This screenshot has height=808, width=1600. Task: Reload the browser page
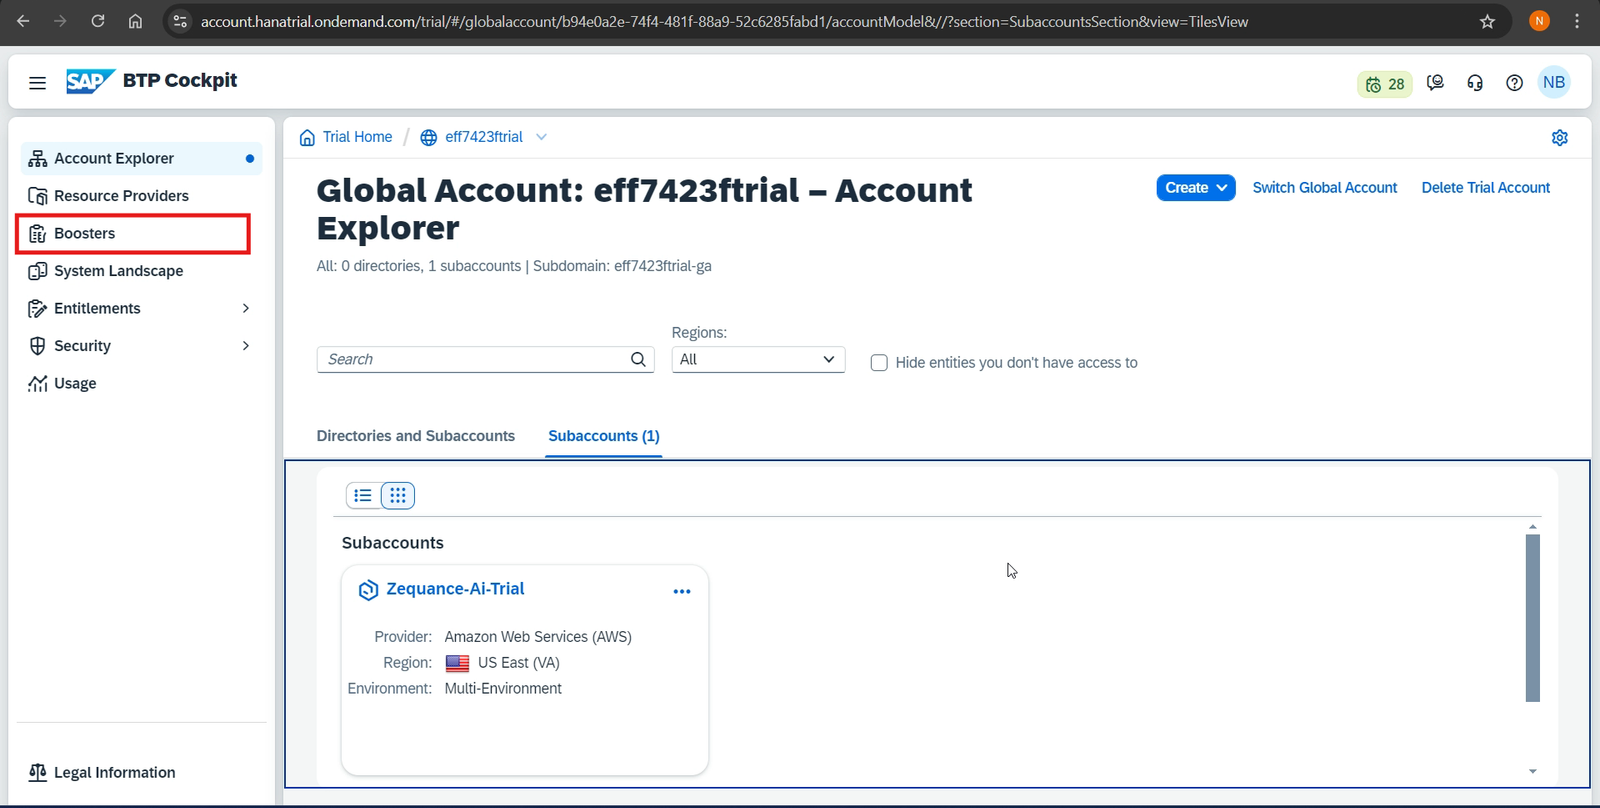pyautogui.click(x=98, y=21)
